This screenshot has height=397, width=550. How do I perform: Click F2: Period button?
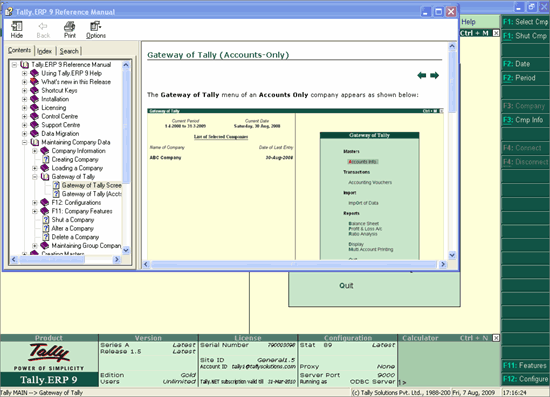525,78
